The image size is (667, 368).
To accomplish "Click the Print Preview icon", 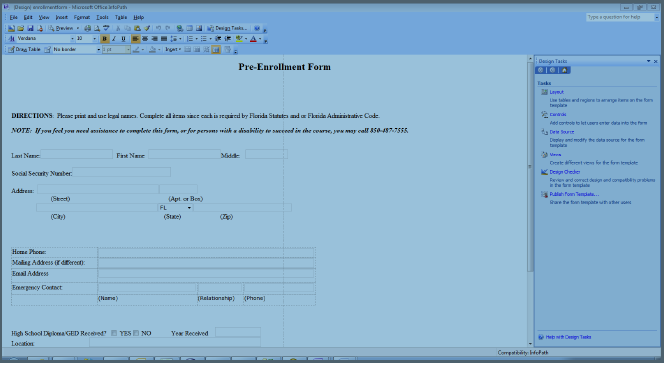I will pyautogui.click(x=97, y=29).
